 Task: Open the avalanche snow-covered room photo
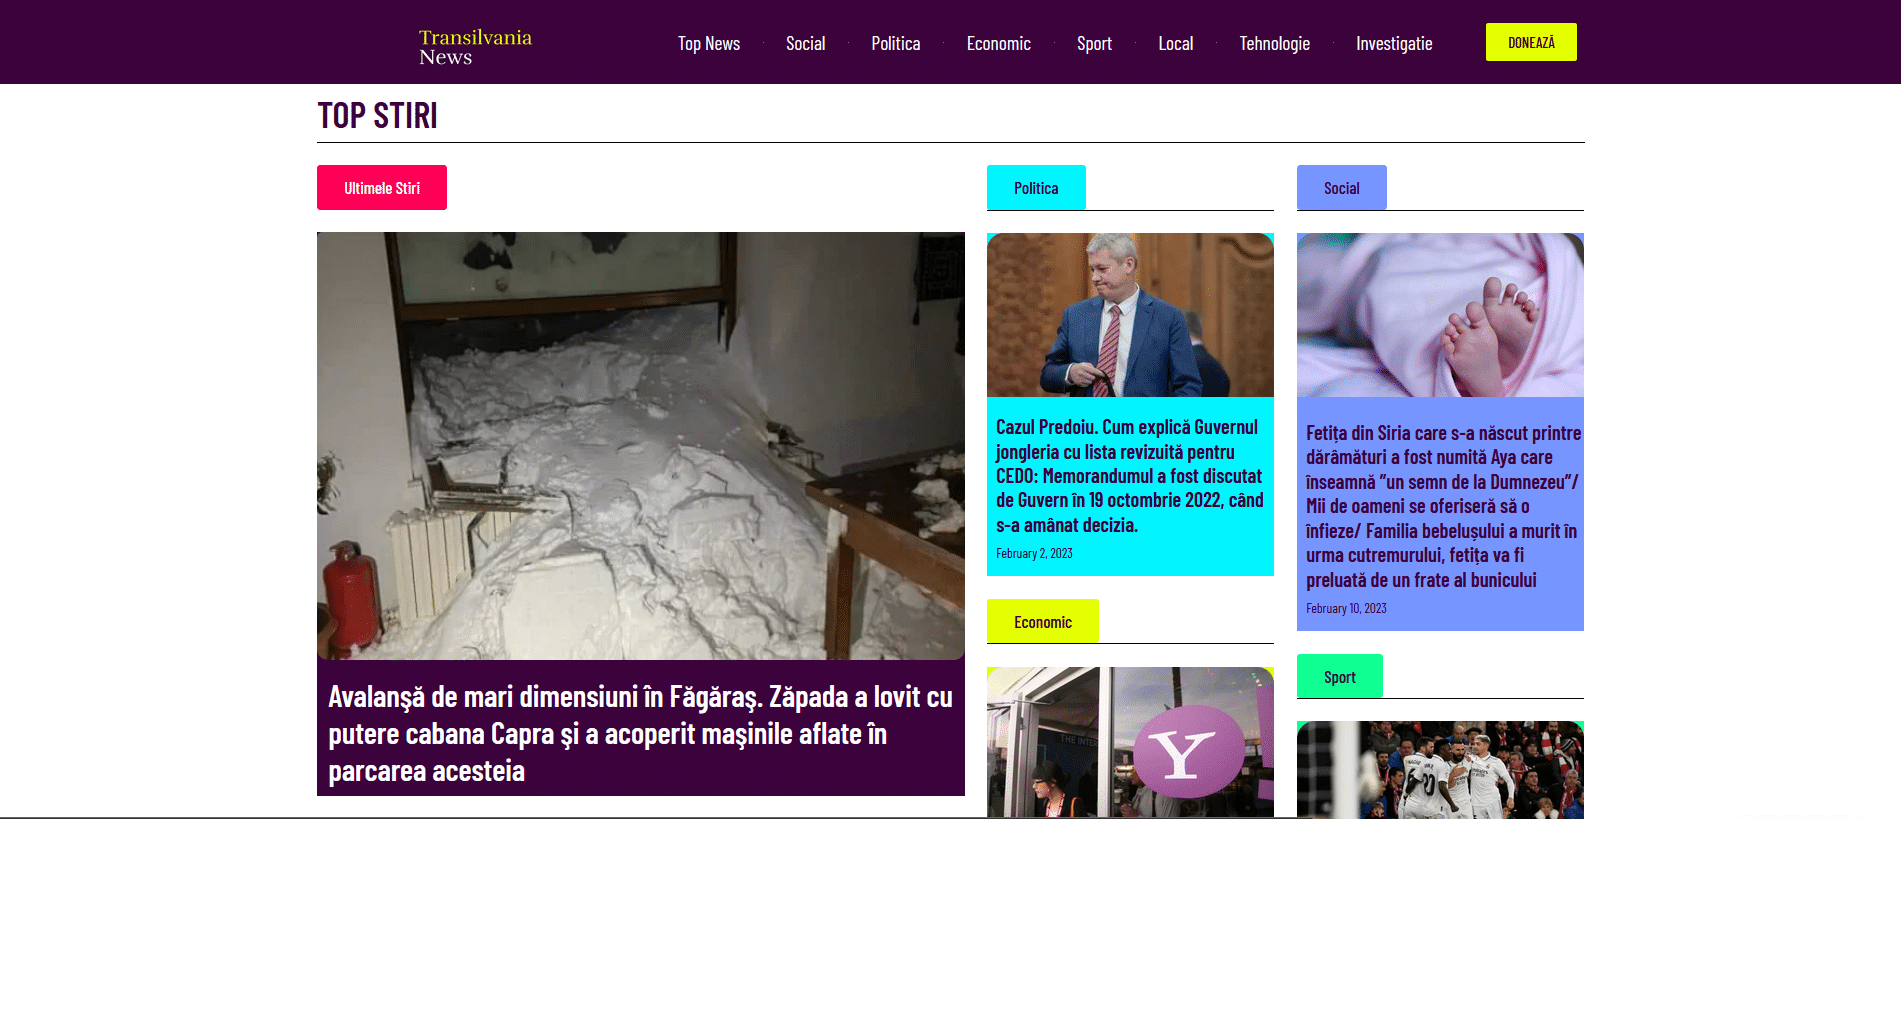click(x=640, y=445)
